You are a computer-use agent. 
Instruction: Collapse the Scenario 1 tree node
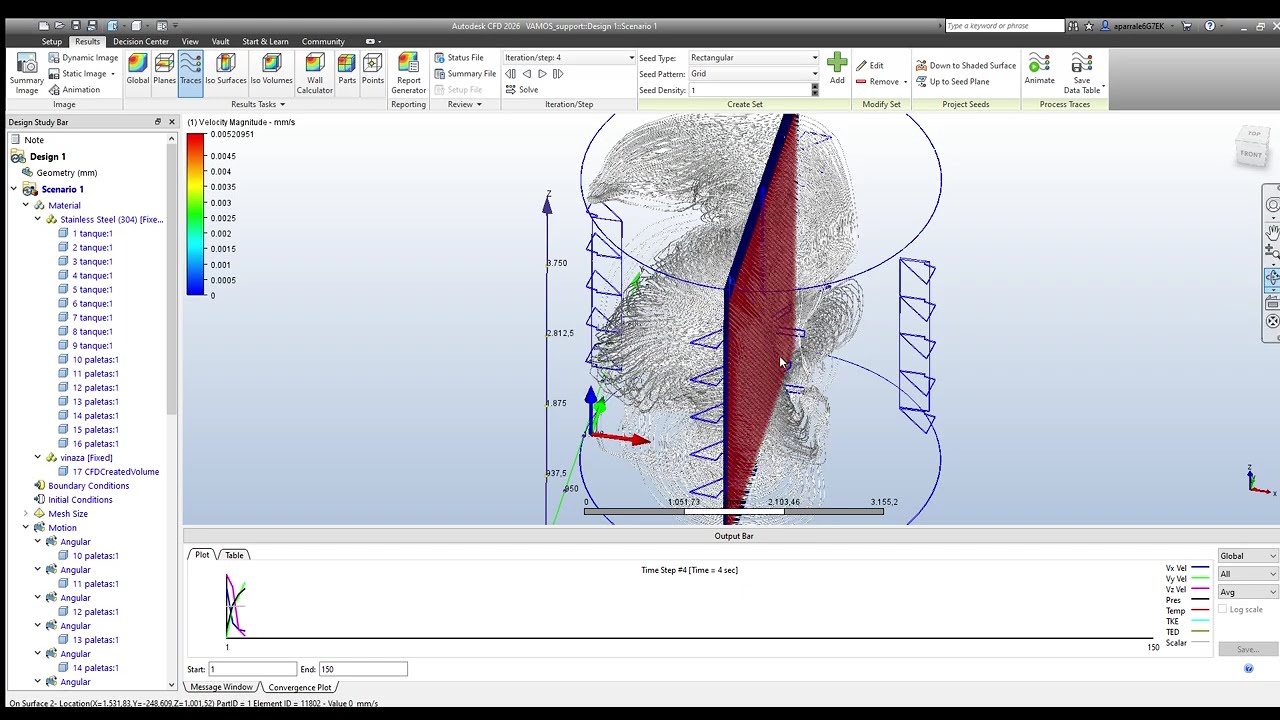pos(14,189)
